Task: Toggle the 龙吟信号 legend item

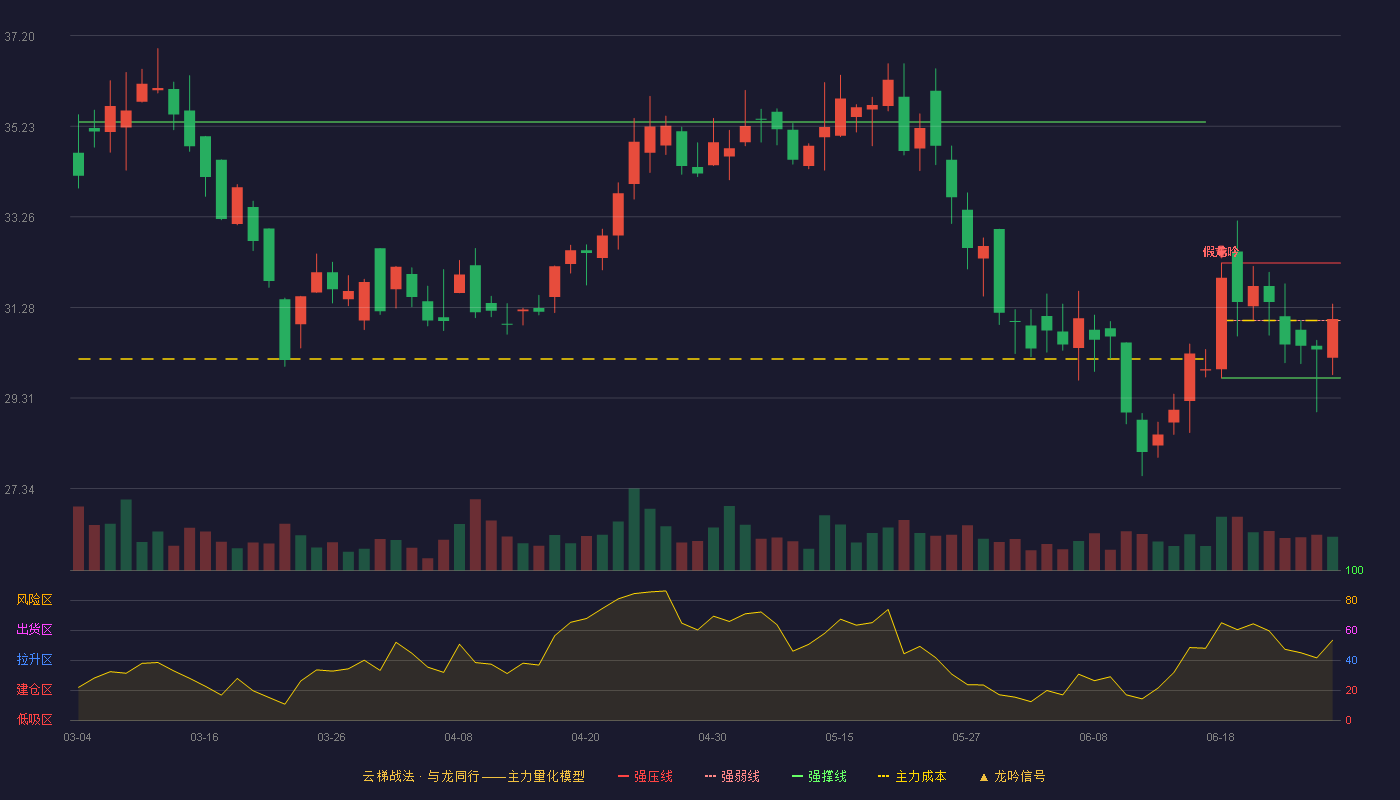Action: tap(1012, 776)
